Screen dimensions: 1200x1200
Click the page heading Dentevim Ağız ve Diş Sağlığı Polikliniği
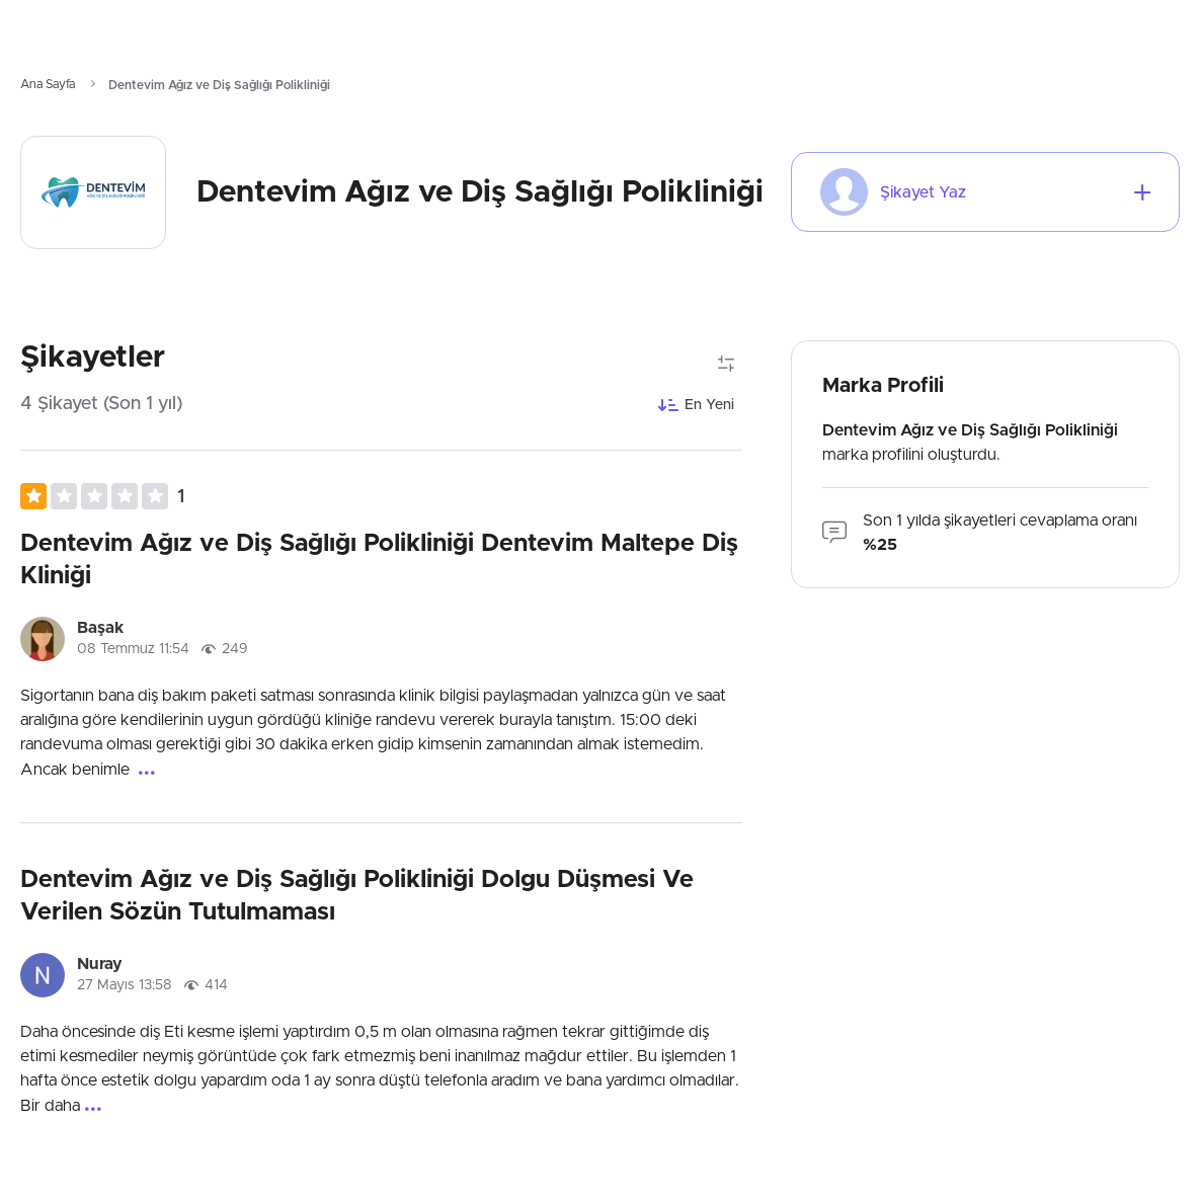pos(480,192)
